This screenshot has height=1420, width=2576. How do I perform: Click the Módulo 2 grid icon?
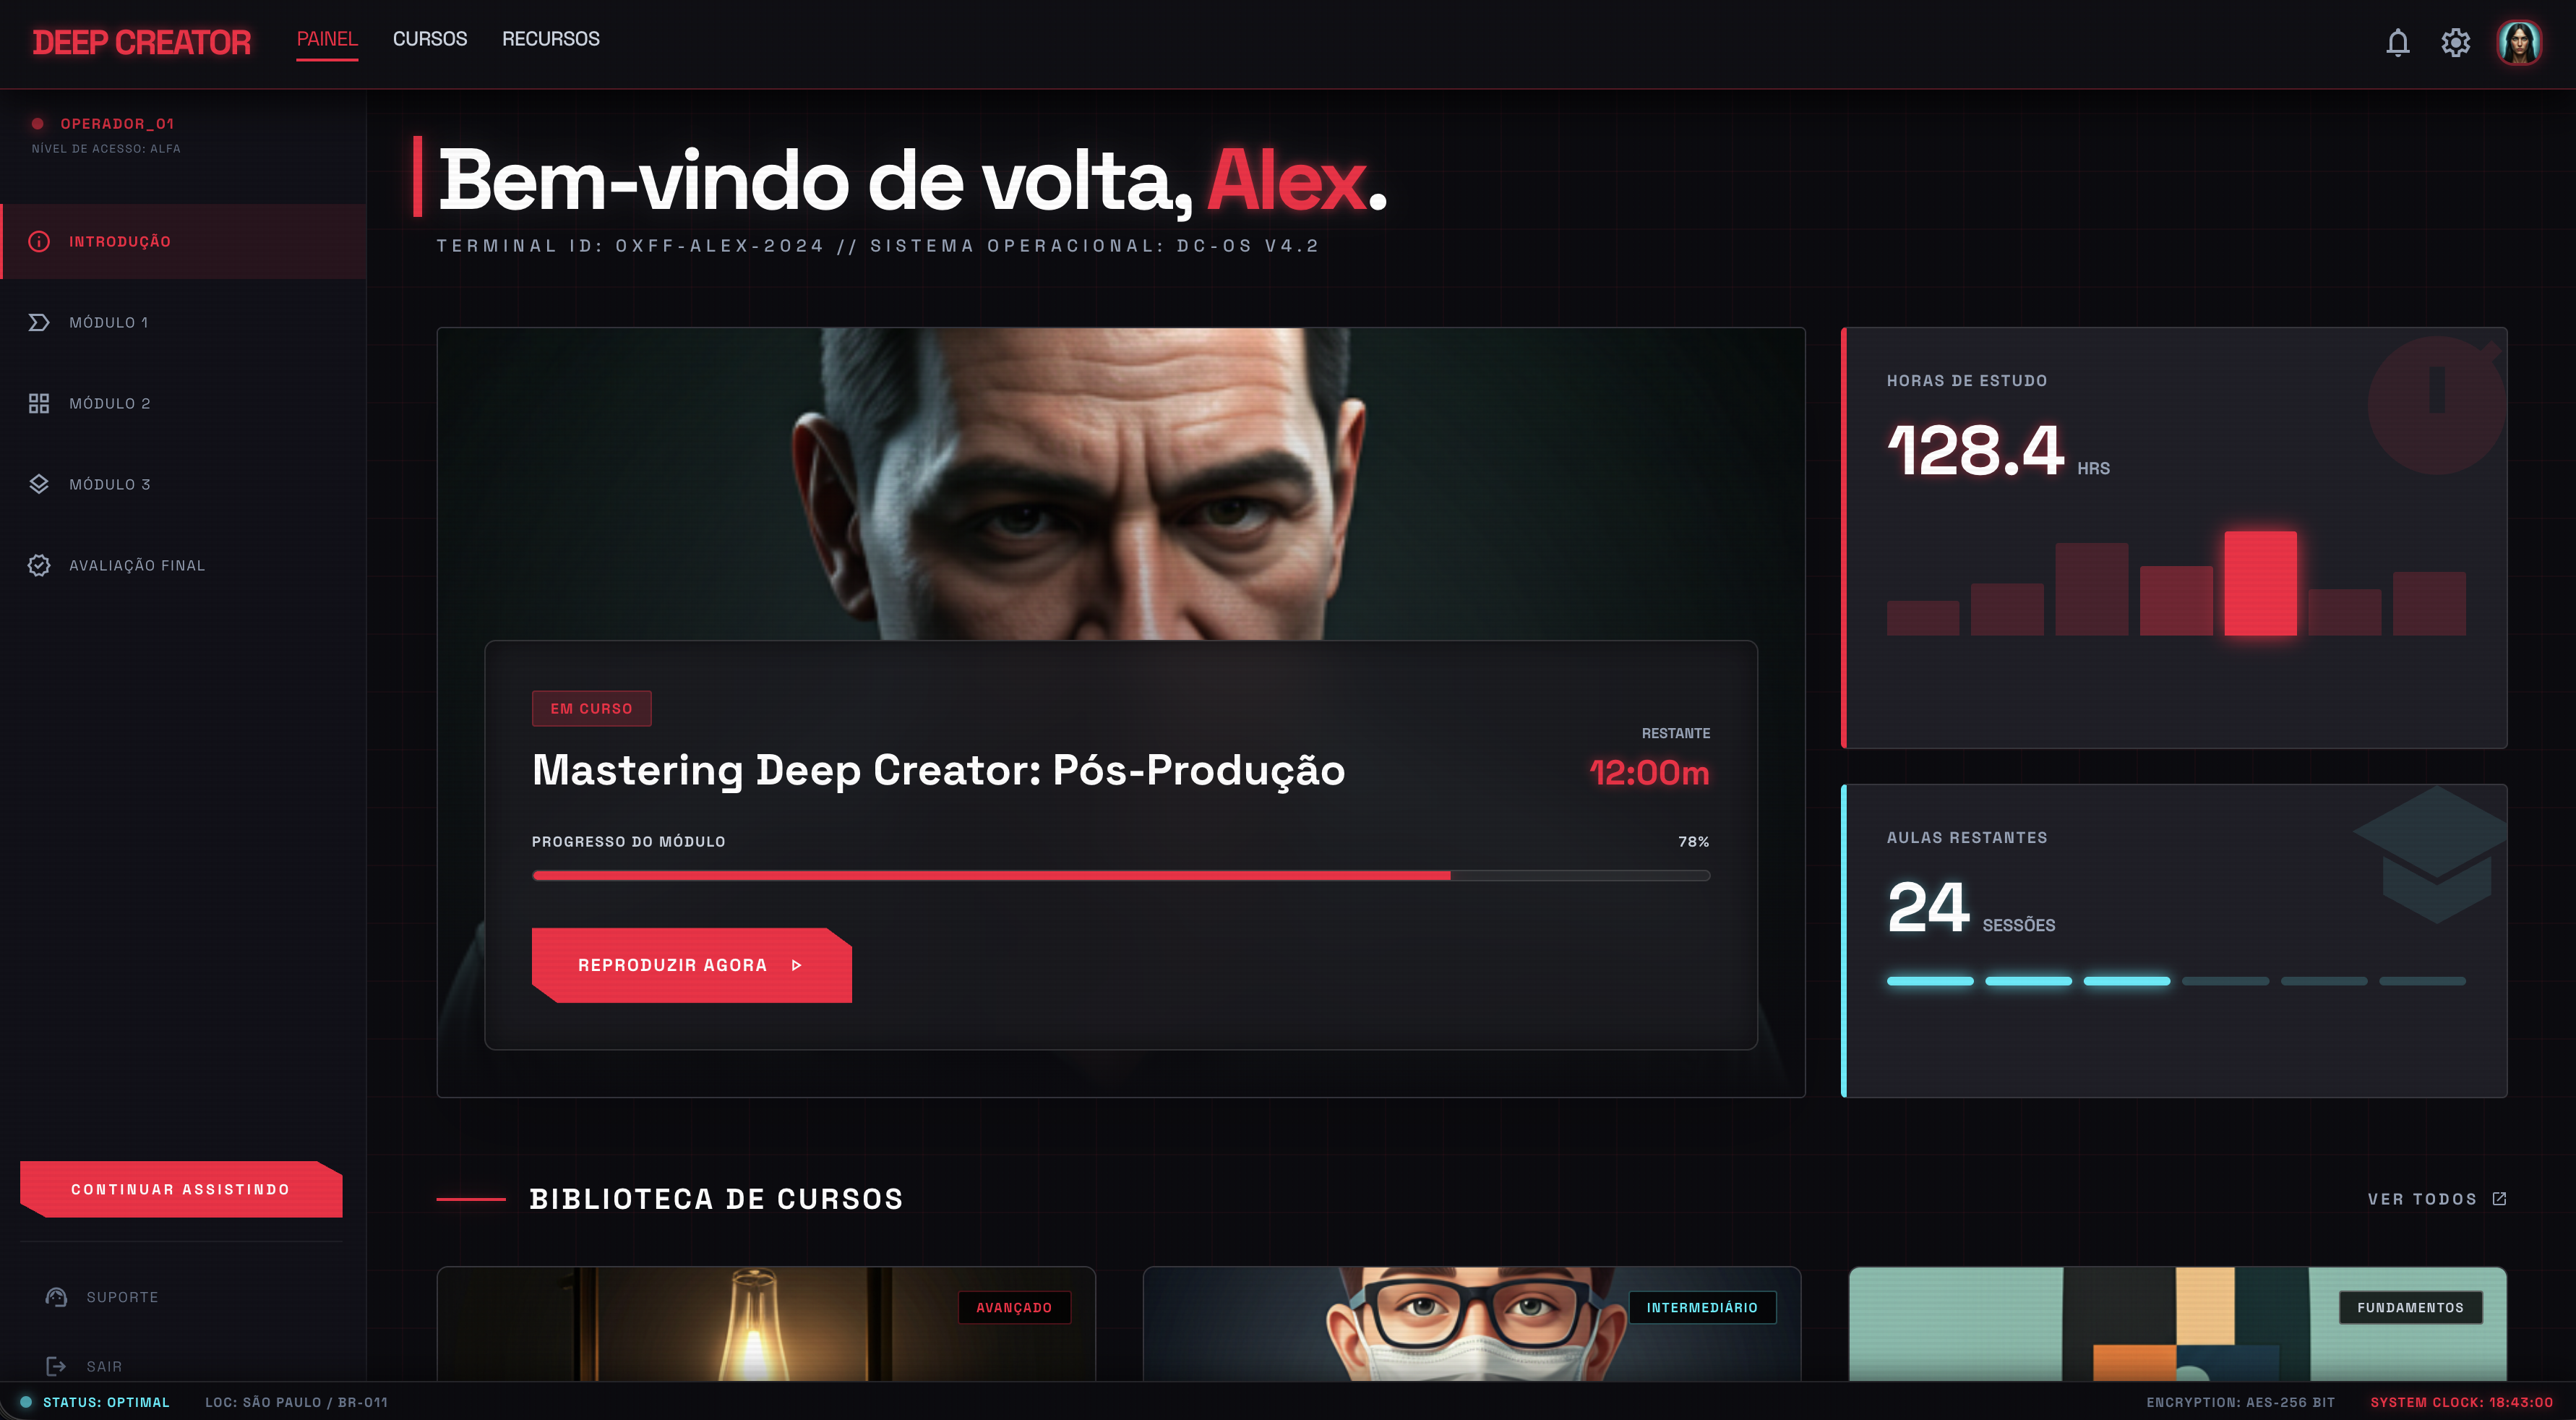click(39, 403)
